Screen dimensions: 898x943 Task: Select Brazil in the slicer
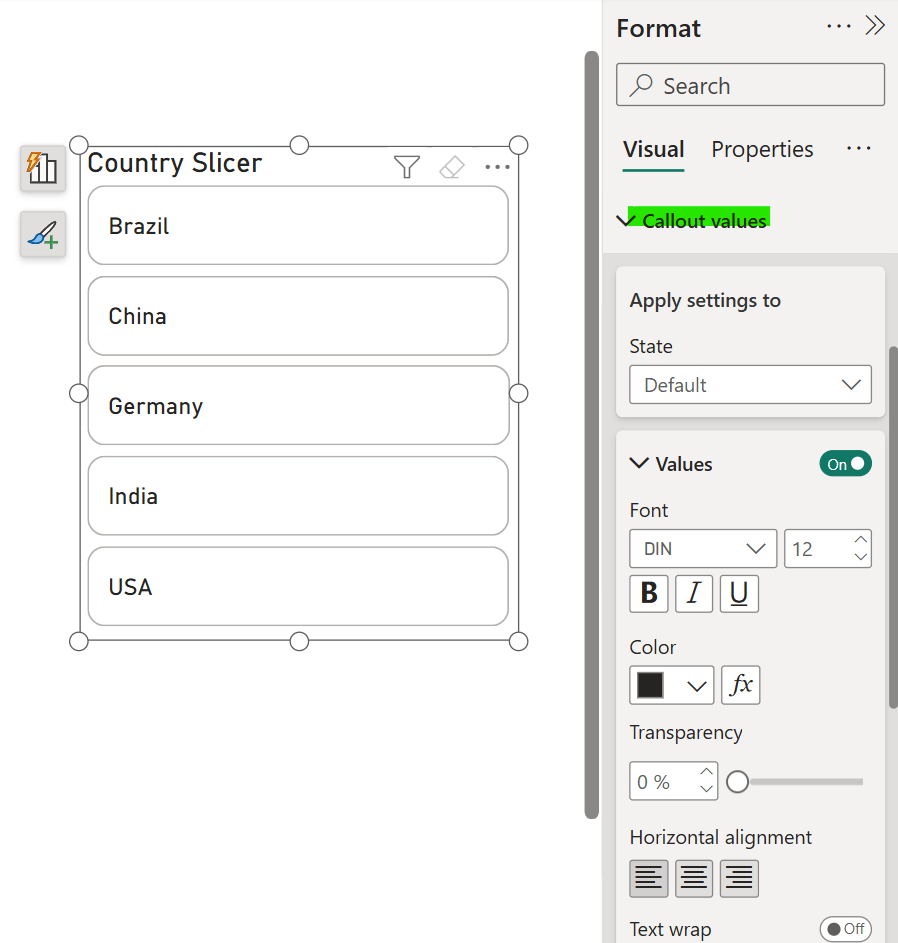[298, 226]
